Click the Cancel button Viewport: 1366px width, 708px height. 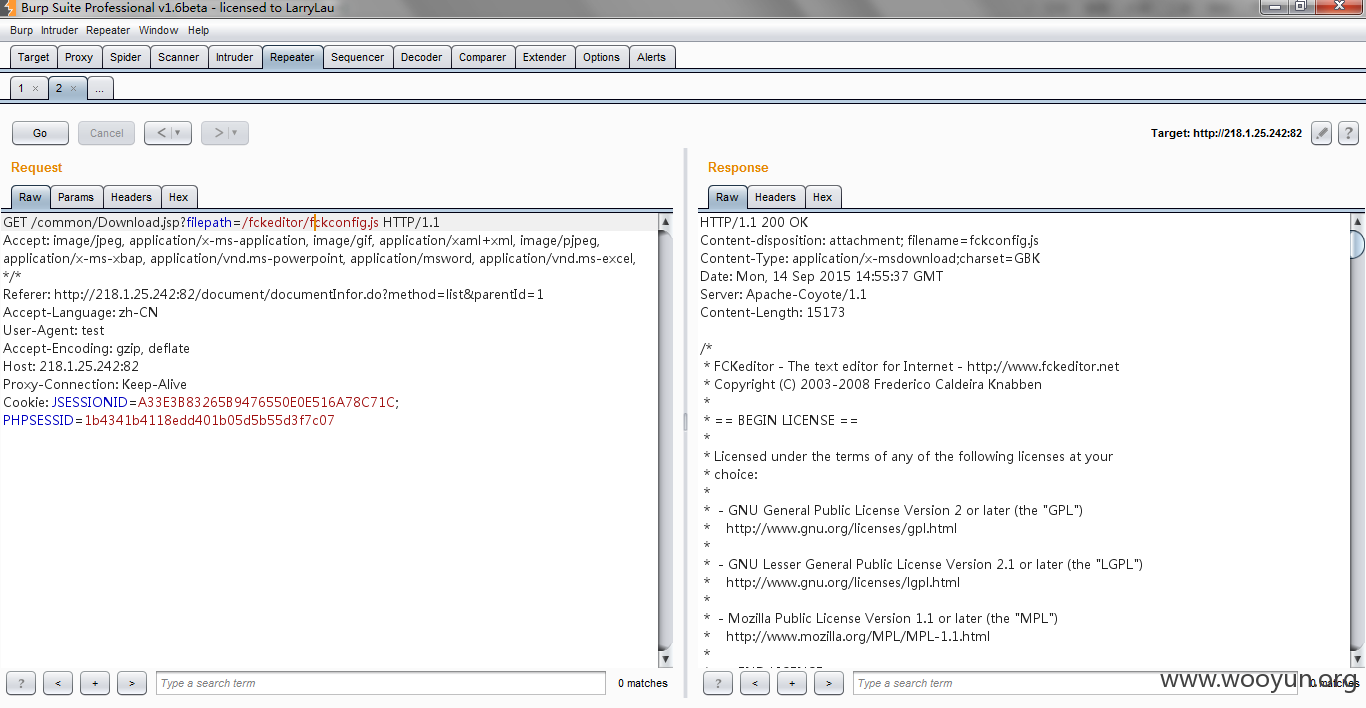tap(107, 133)
